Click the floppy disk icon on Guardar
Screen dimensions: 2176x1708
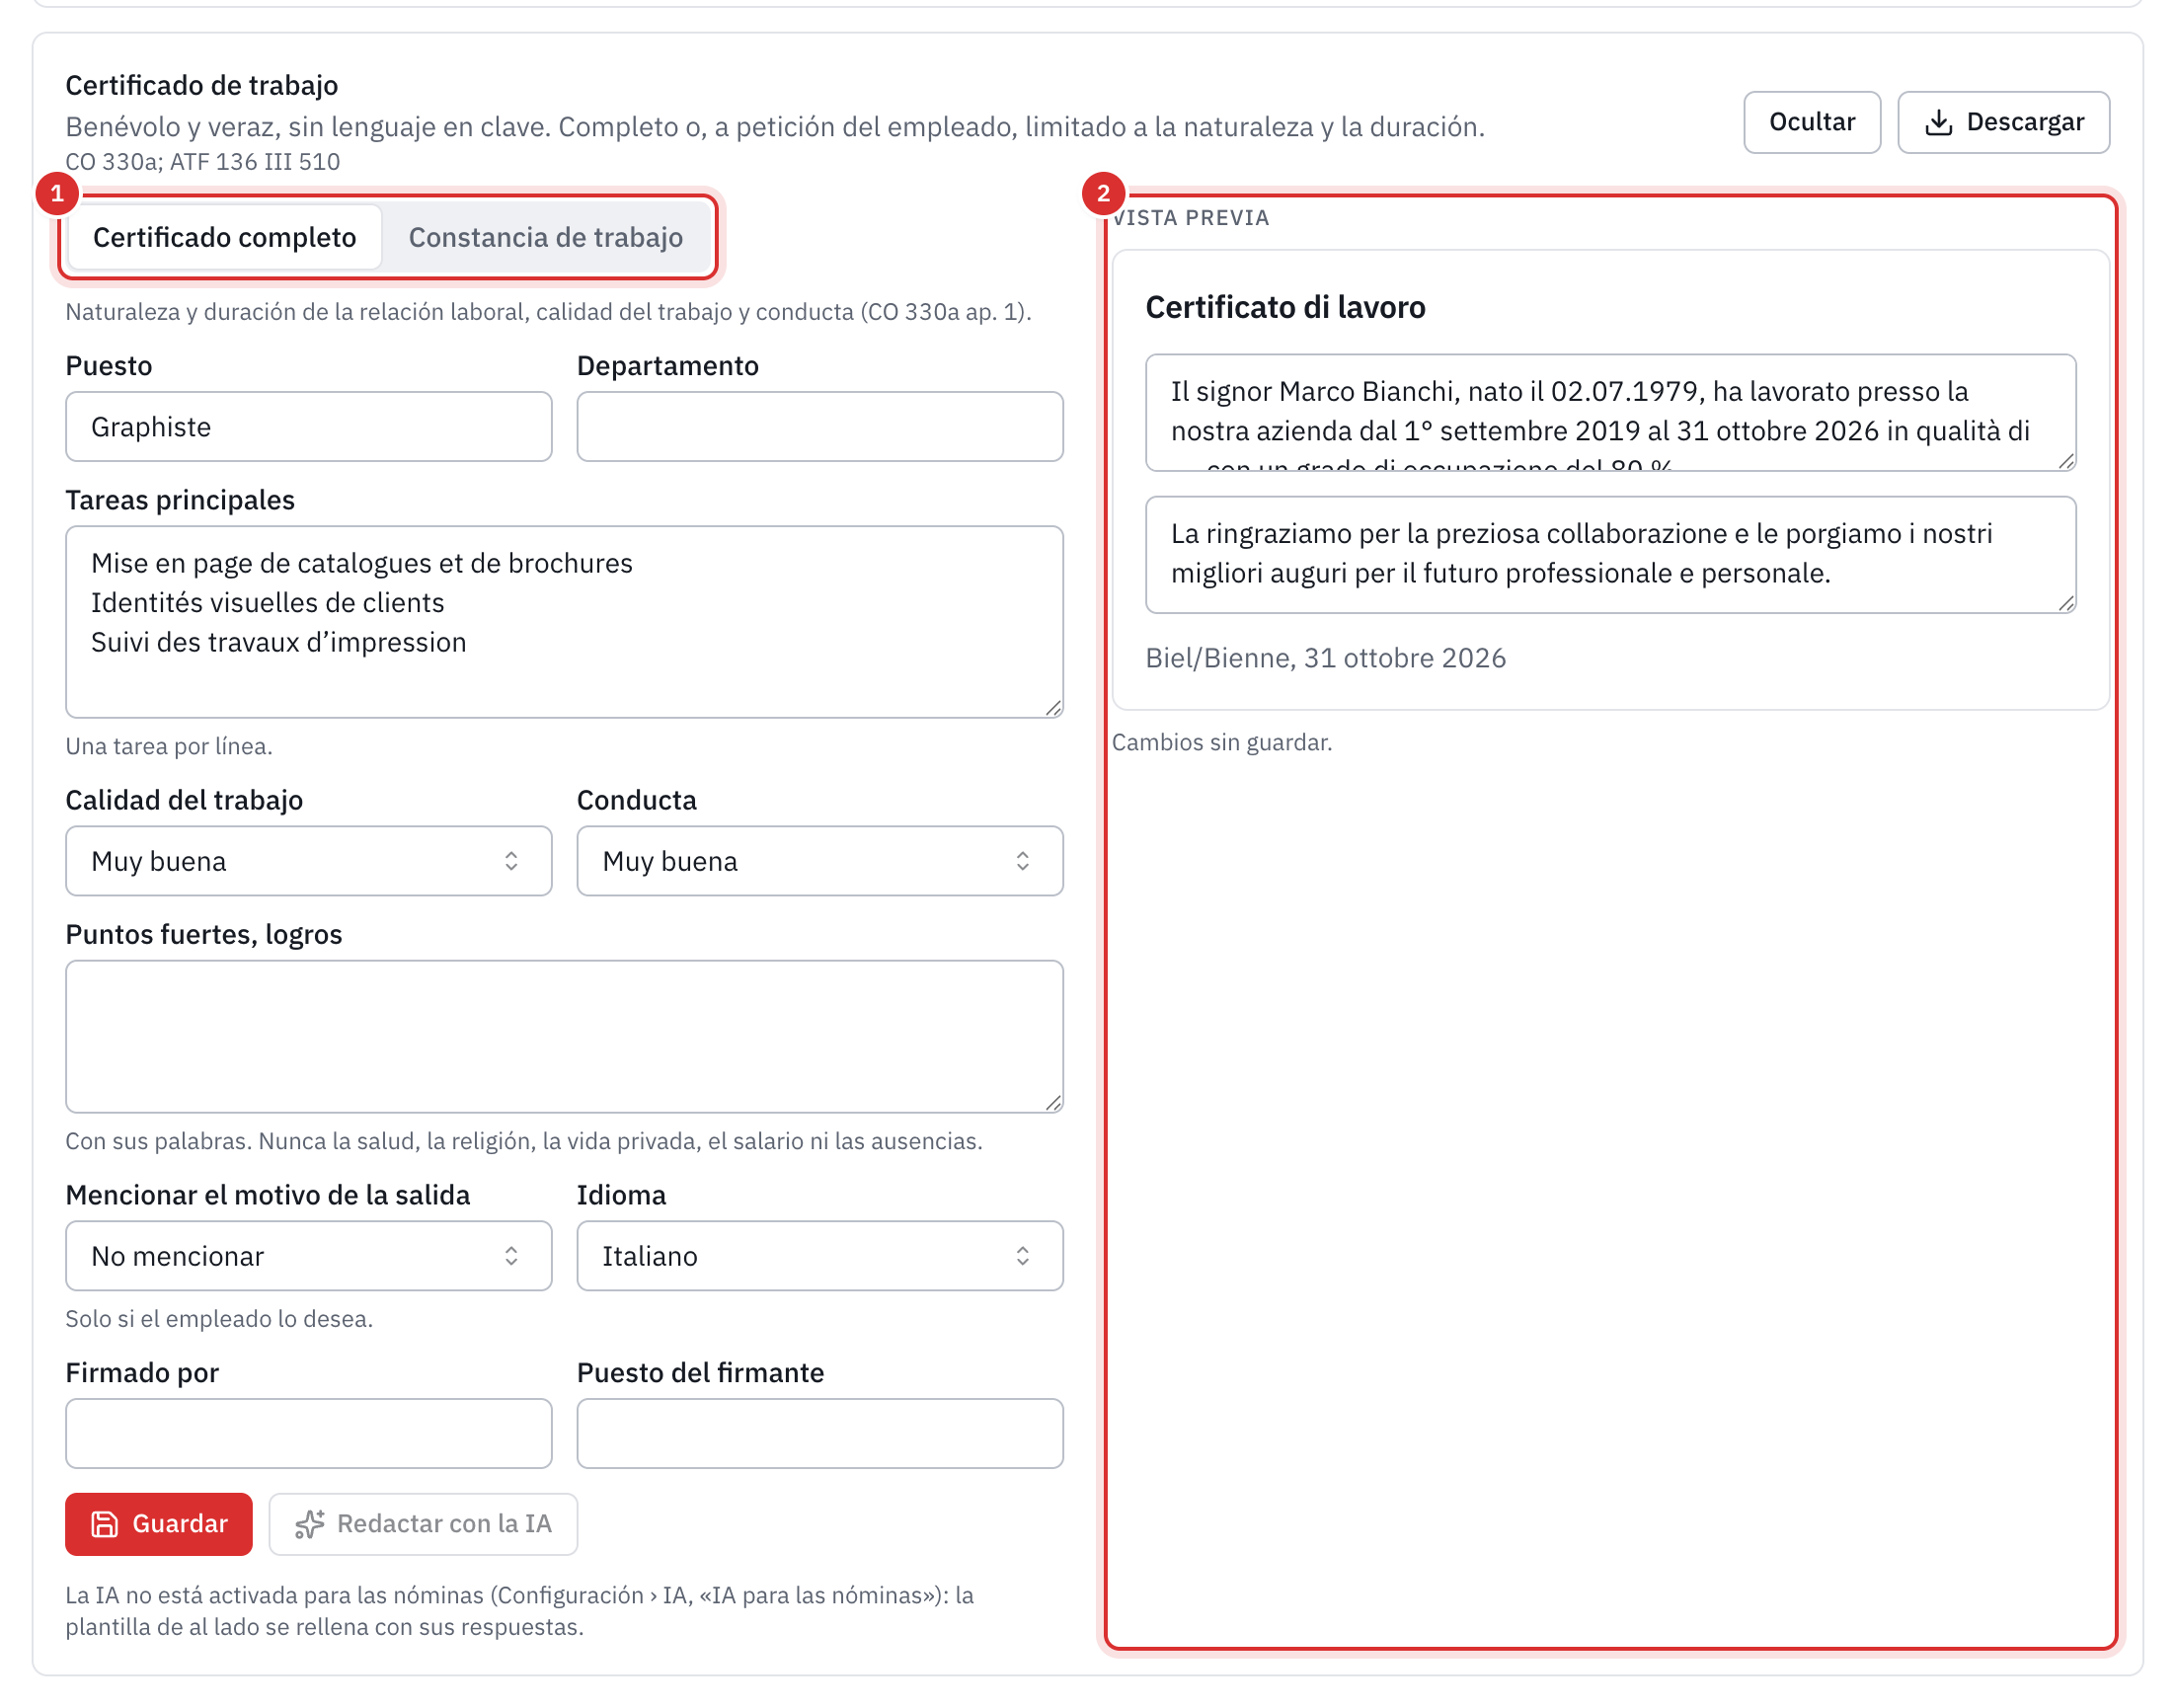(105, 1523)
